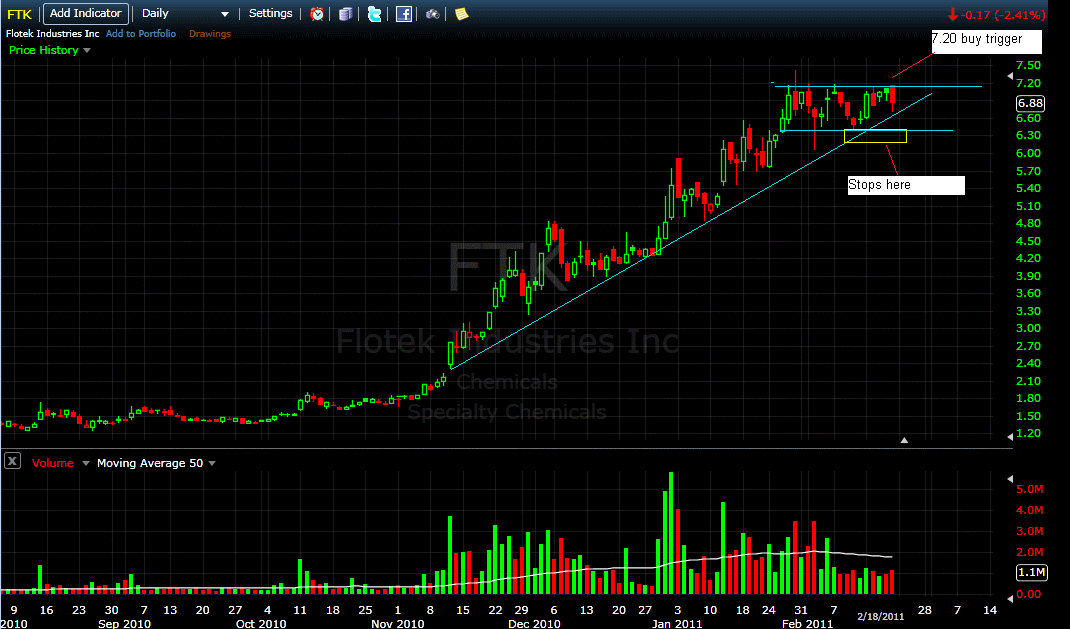This screenshot has height=629, width=1070.
Task: Share the chart via Twitter icon
Action: pyautogui.click(x=375, y=14)
